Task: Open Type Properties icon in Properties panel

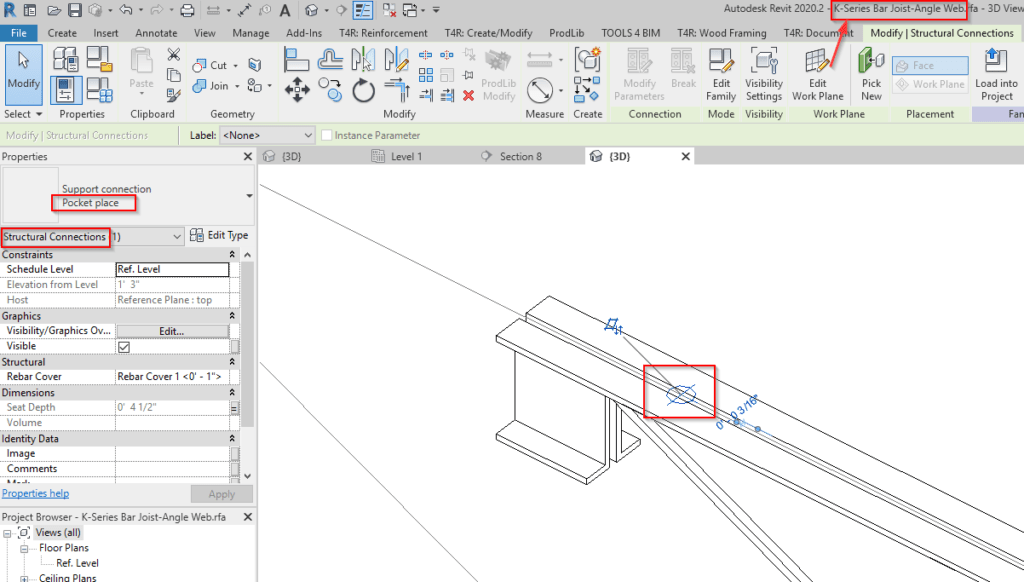Action: pos(65,60)
